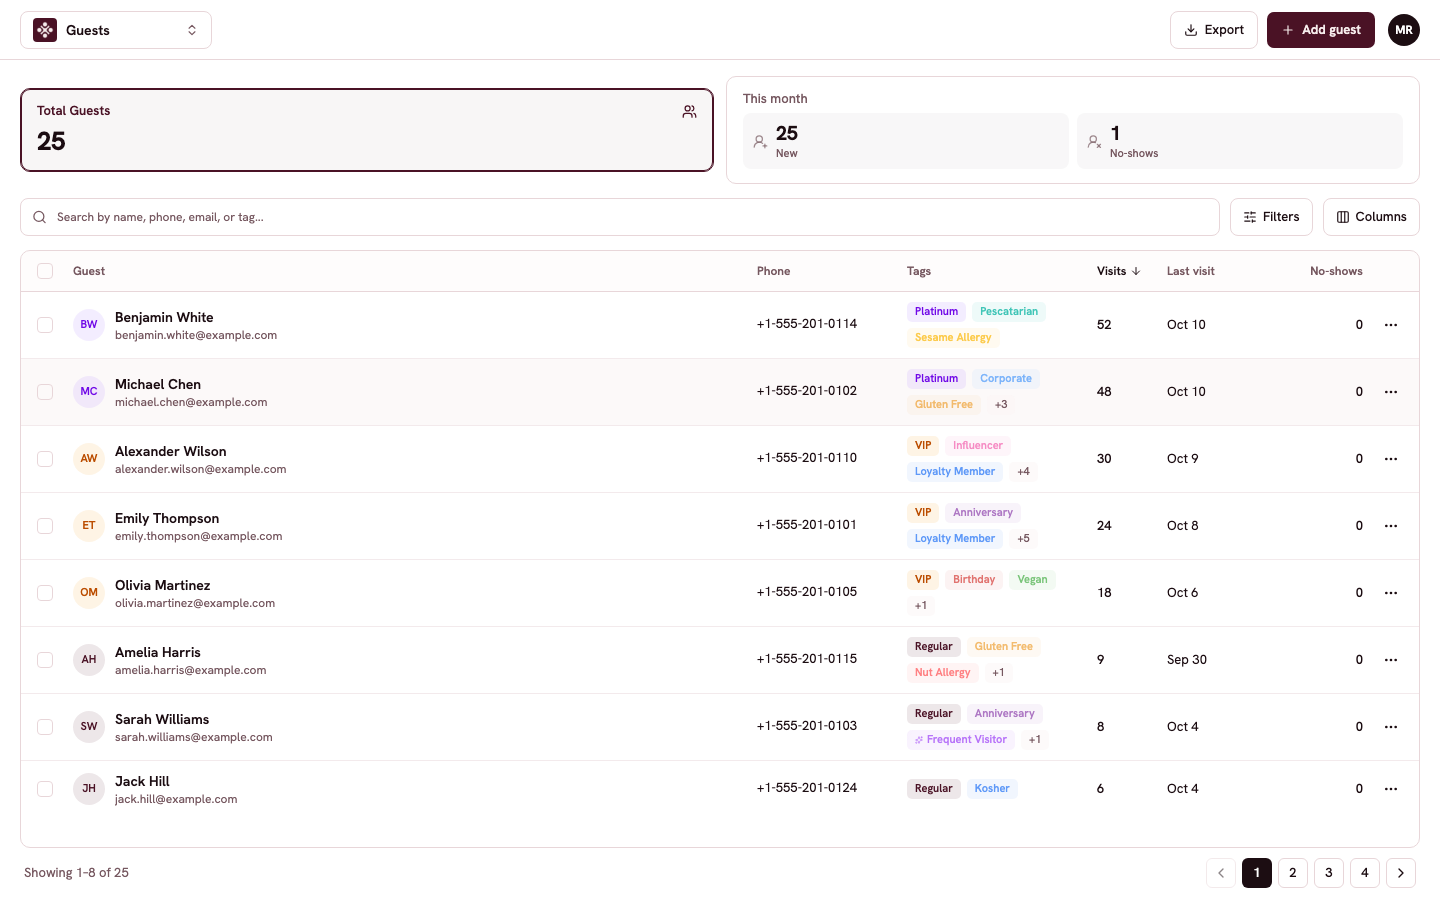Image resolution: width=1440 pixels, height=900 pixels.
Task: Open actions menu for Amelia Harris
Action: tap(1391, 660)
